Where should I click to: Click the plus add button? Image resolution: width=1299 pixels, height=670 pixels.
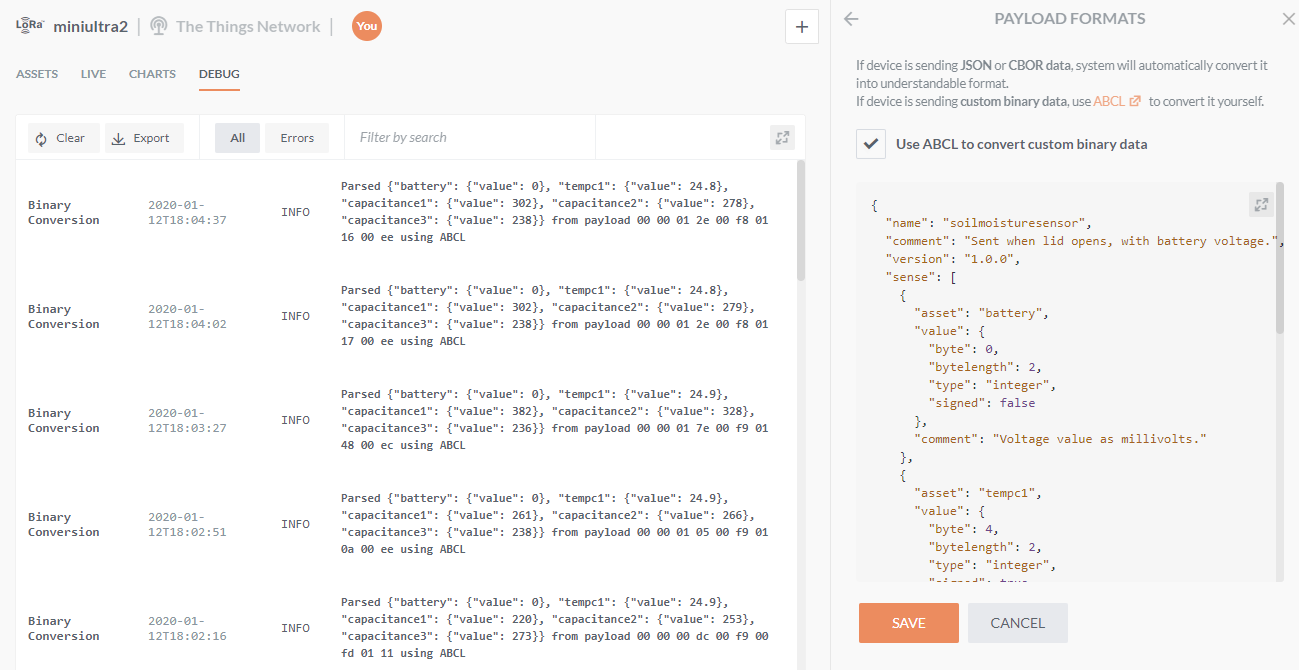click(x=801, y=27)
